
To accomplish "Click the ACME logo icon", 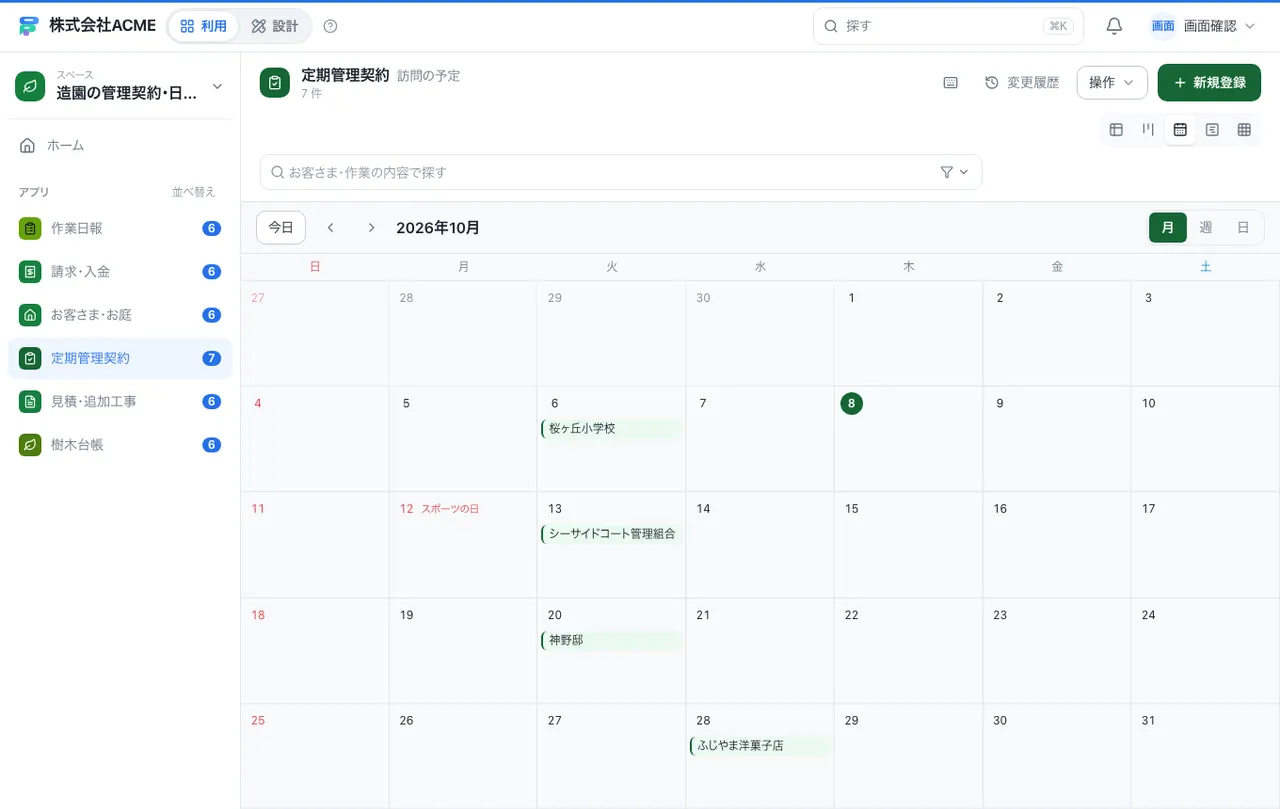I will pyautogui.click(x=28, y=26).
